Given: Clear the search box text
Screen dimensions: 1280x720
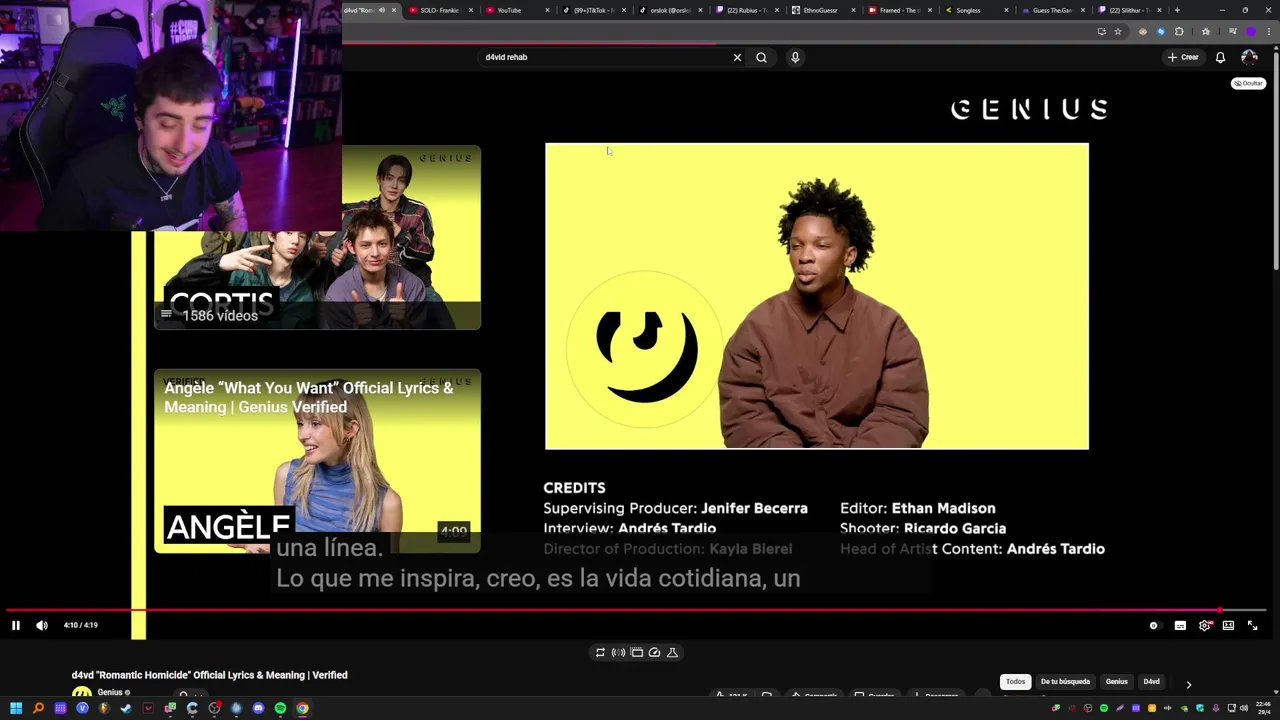Looking at the screenshot, I should tap(737, 57).
